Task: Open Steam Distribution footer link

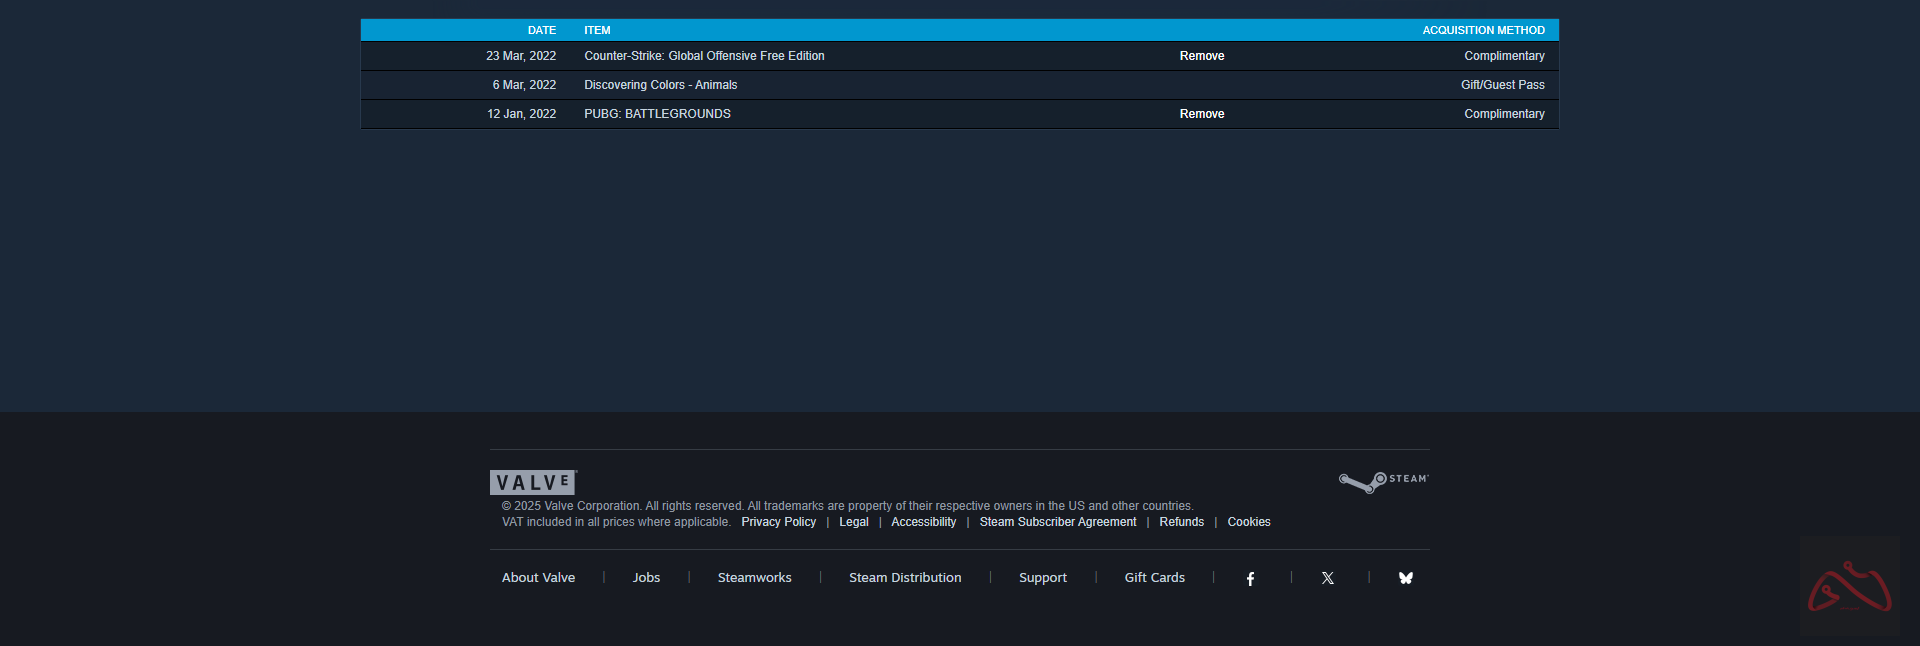Action: (905, 578)
